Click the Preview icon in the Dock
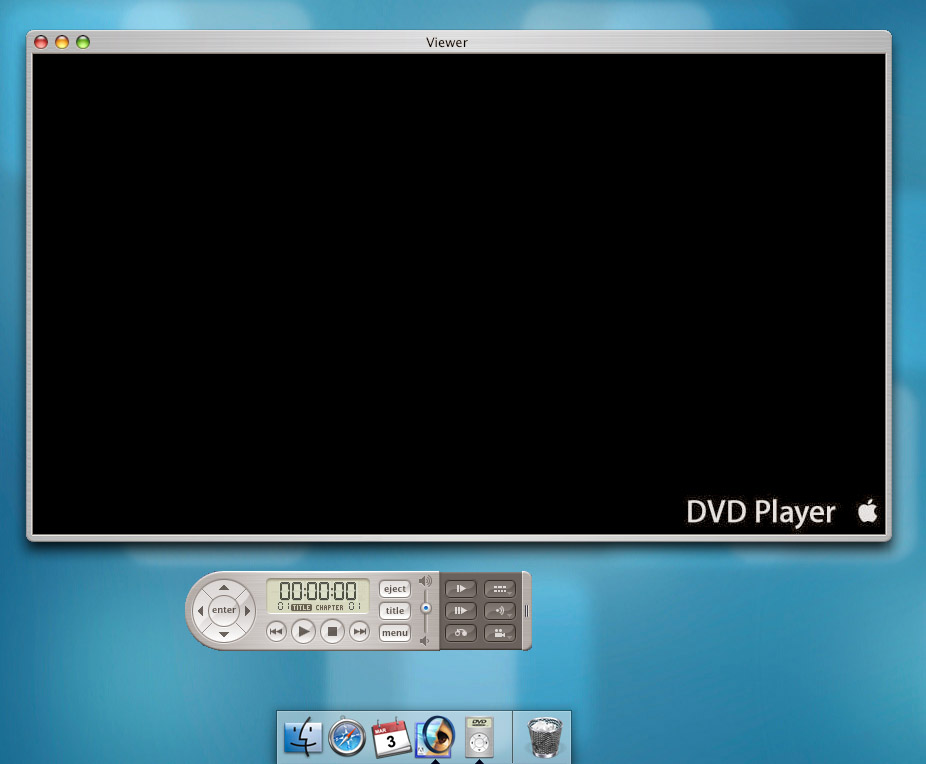 (435, 736)
